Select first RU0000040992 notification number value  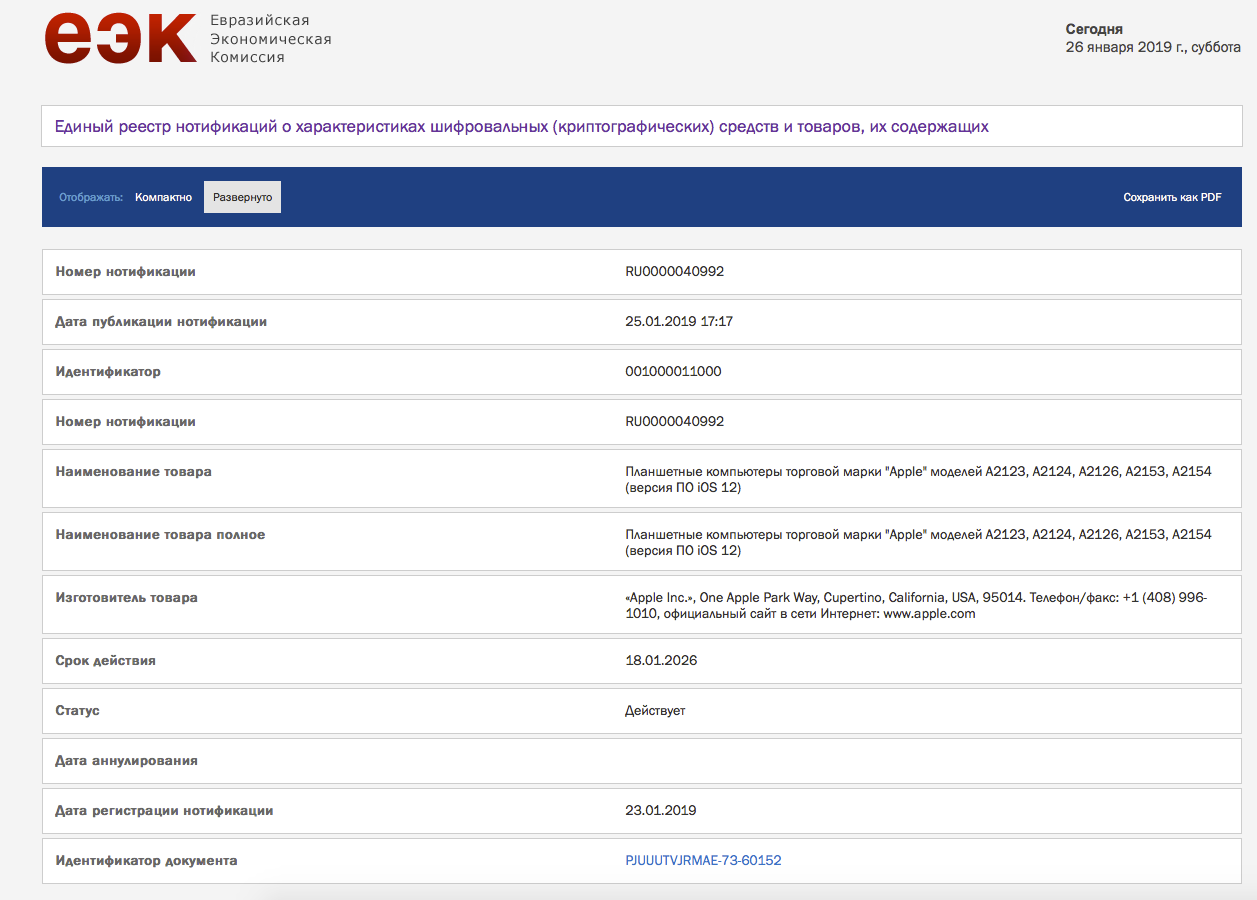click(674, 271)
